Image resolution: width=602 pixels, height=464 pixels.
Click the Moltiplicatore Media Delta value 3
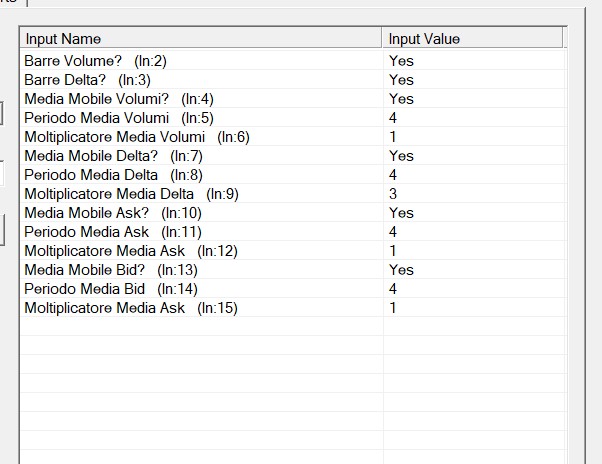(x=394, y=194)
